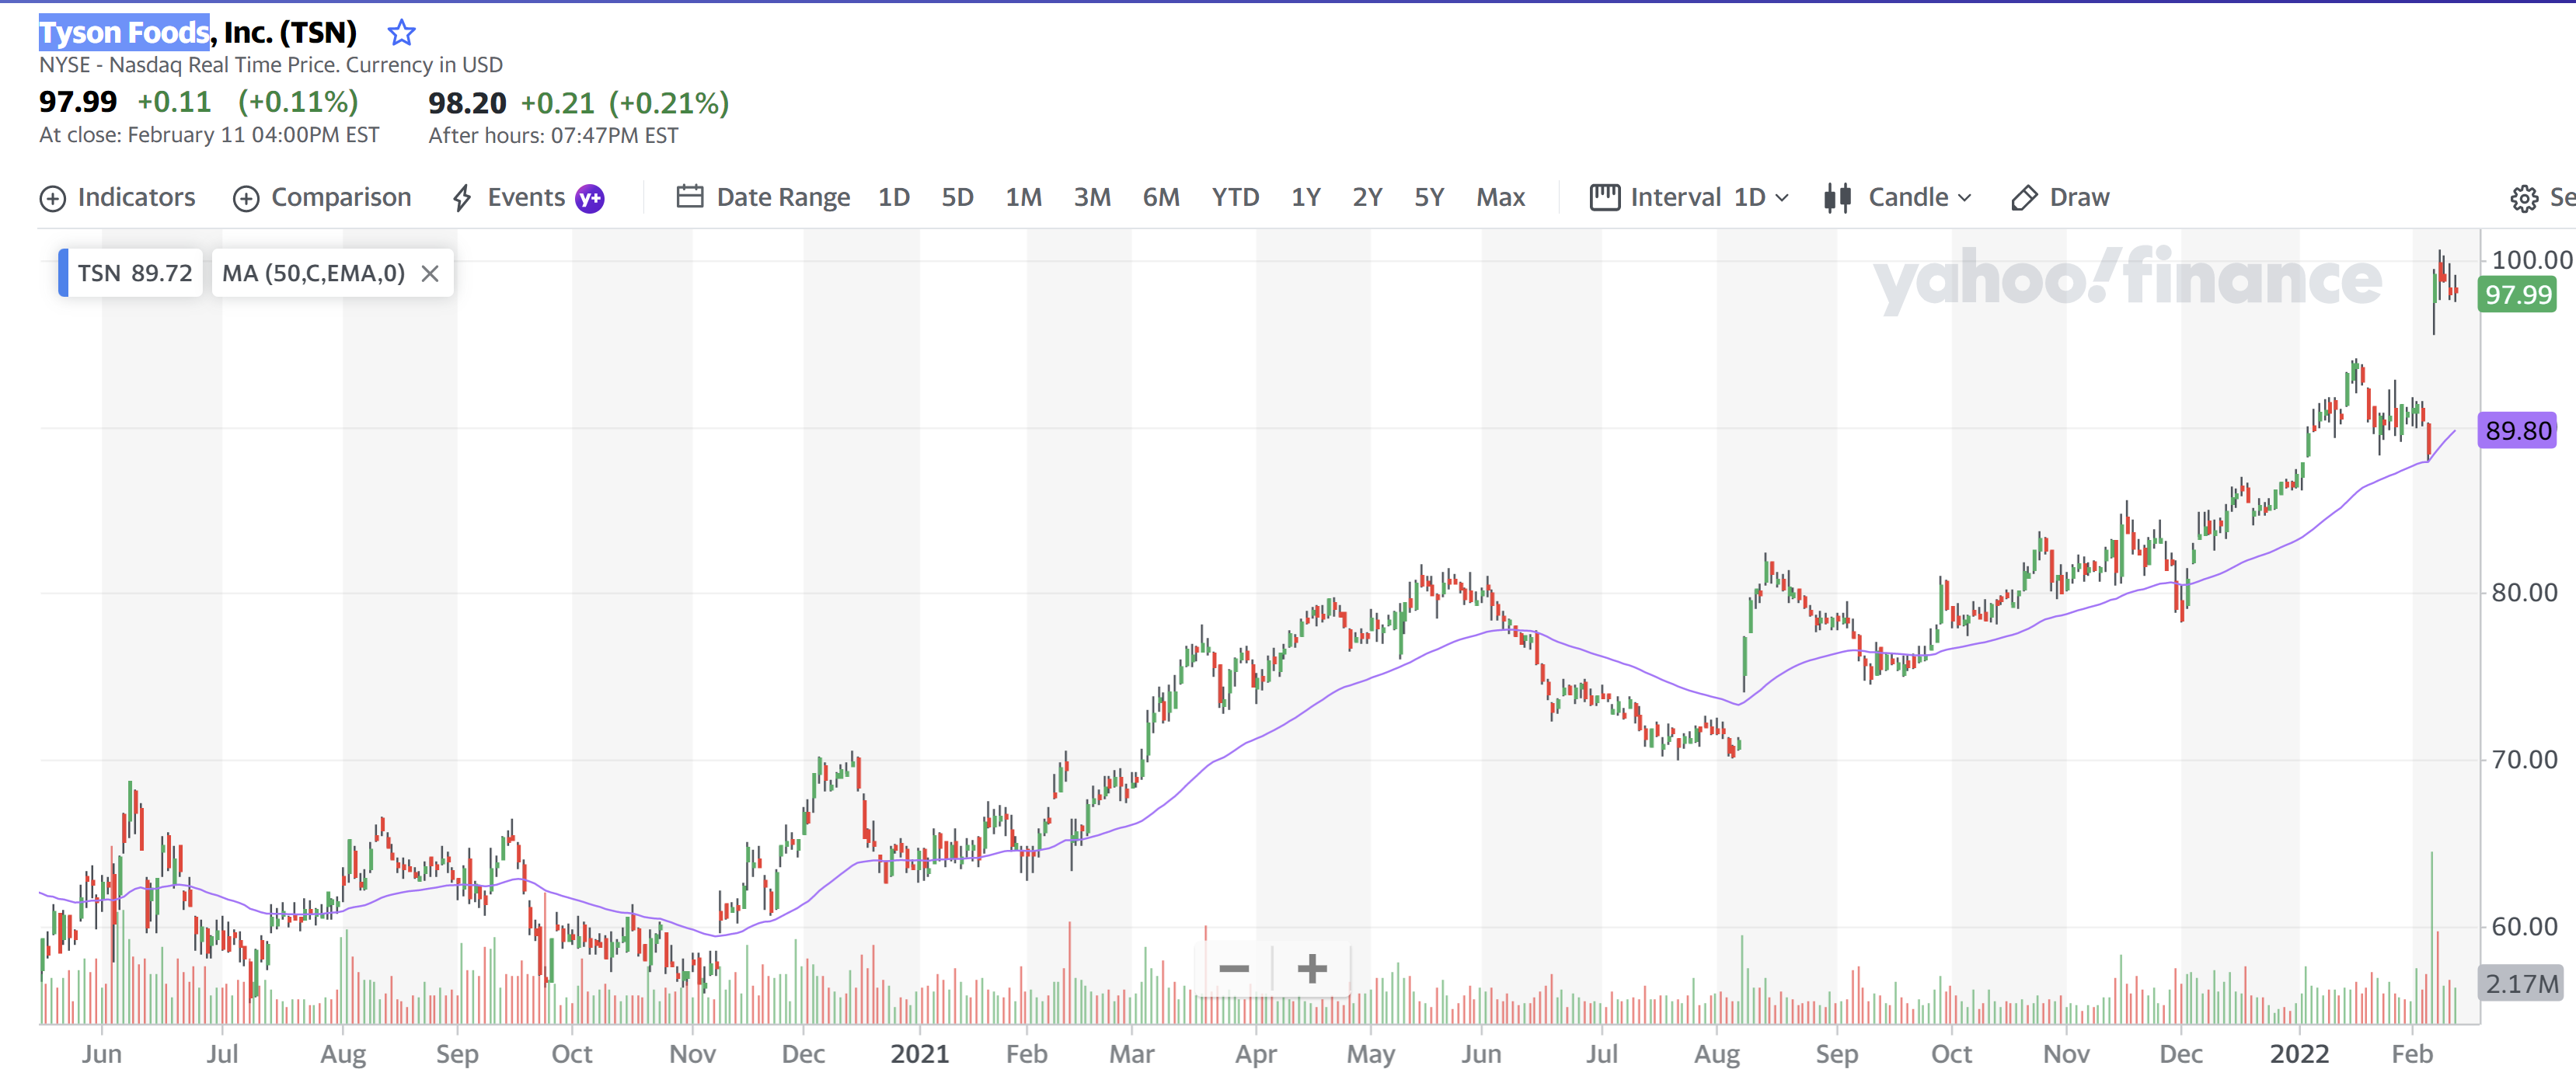Click the green 97.99 current price tag
2576x1090 pixels.
click(2518, 295)
